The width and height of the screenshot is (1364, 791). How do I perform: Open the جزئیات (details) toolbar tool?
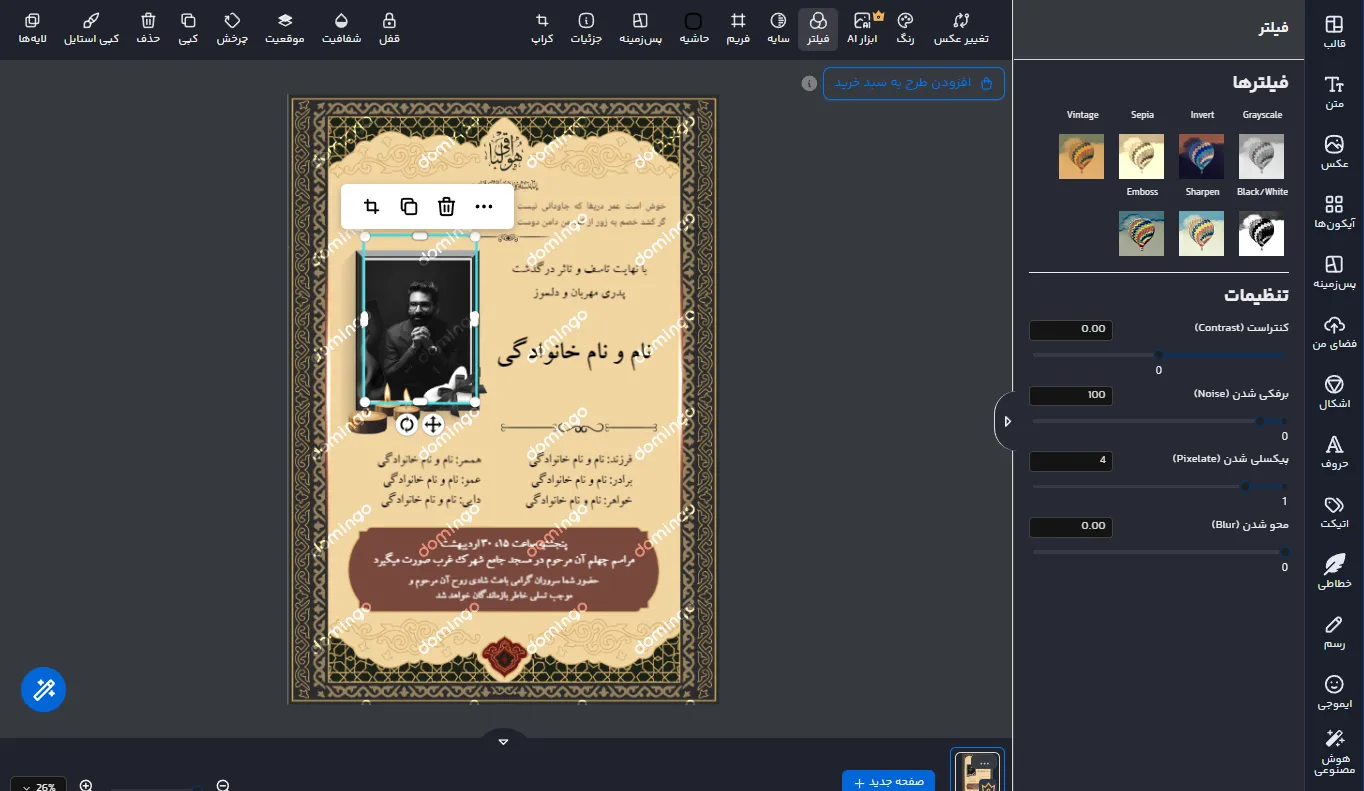(586, 28)
